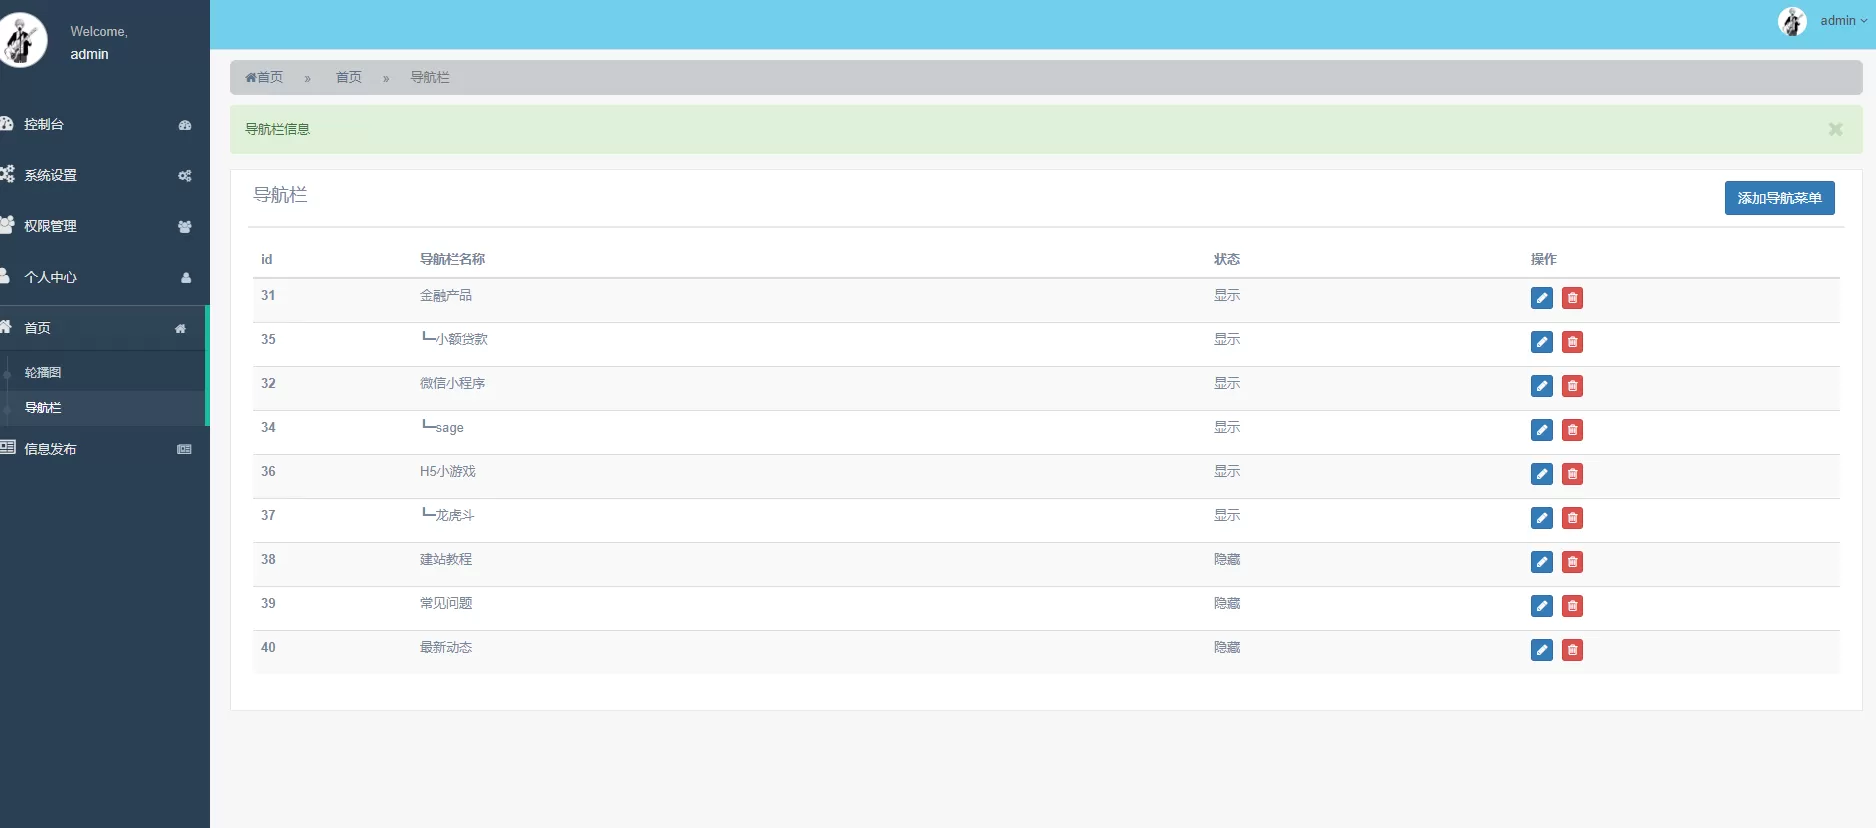Select 导航栏 in sidebar submenu
The height and width of the screenshot is (828, 1876).
point(43,408)
